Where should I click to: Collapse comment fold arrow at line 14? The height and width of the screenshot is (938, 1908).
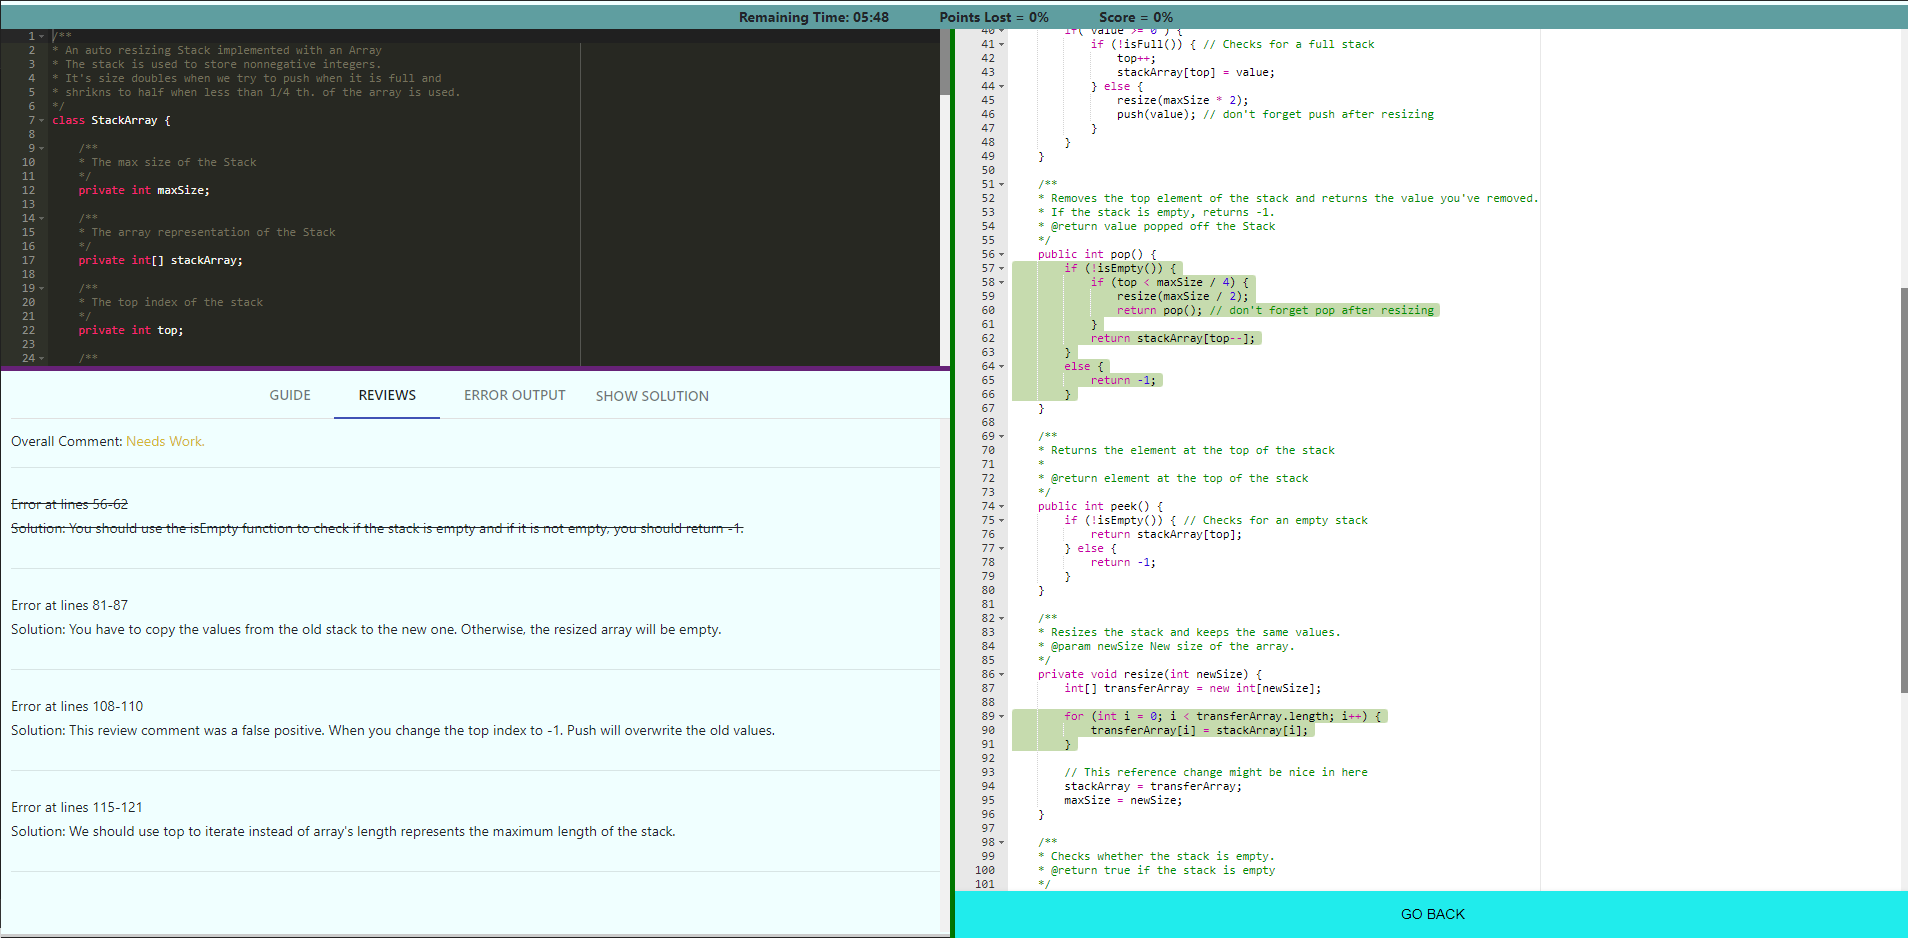41,218
